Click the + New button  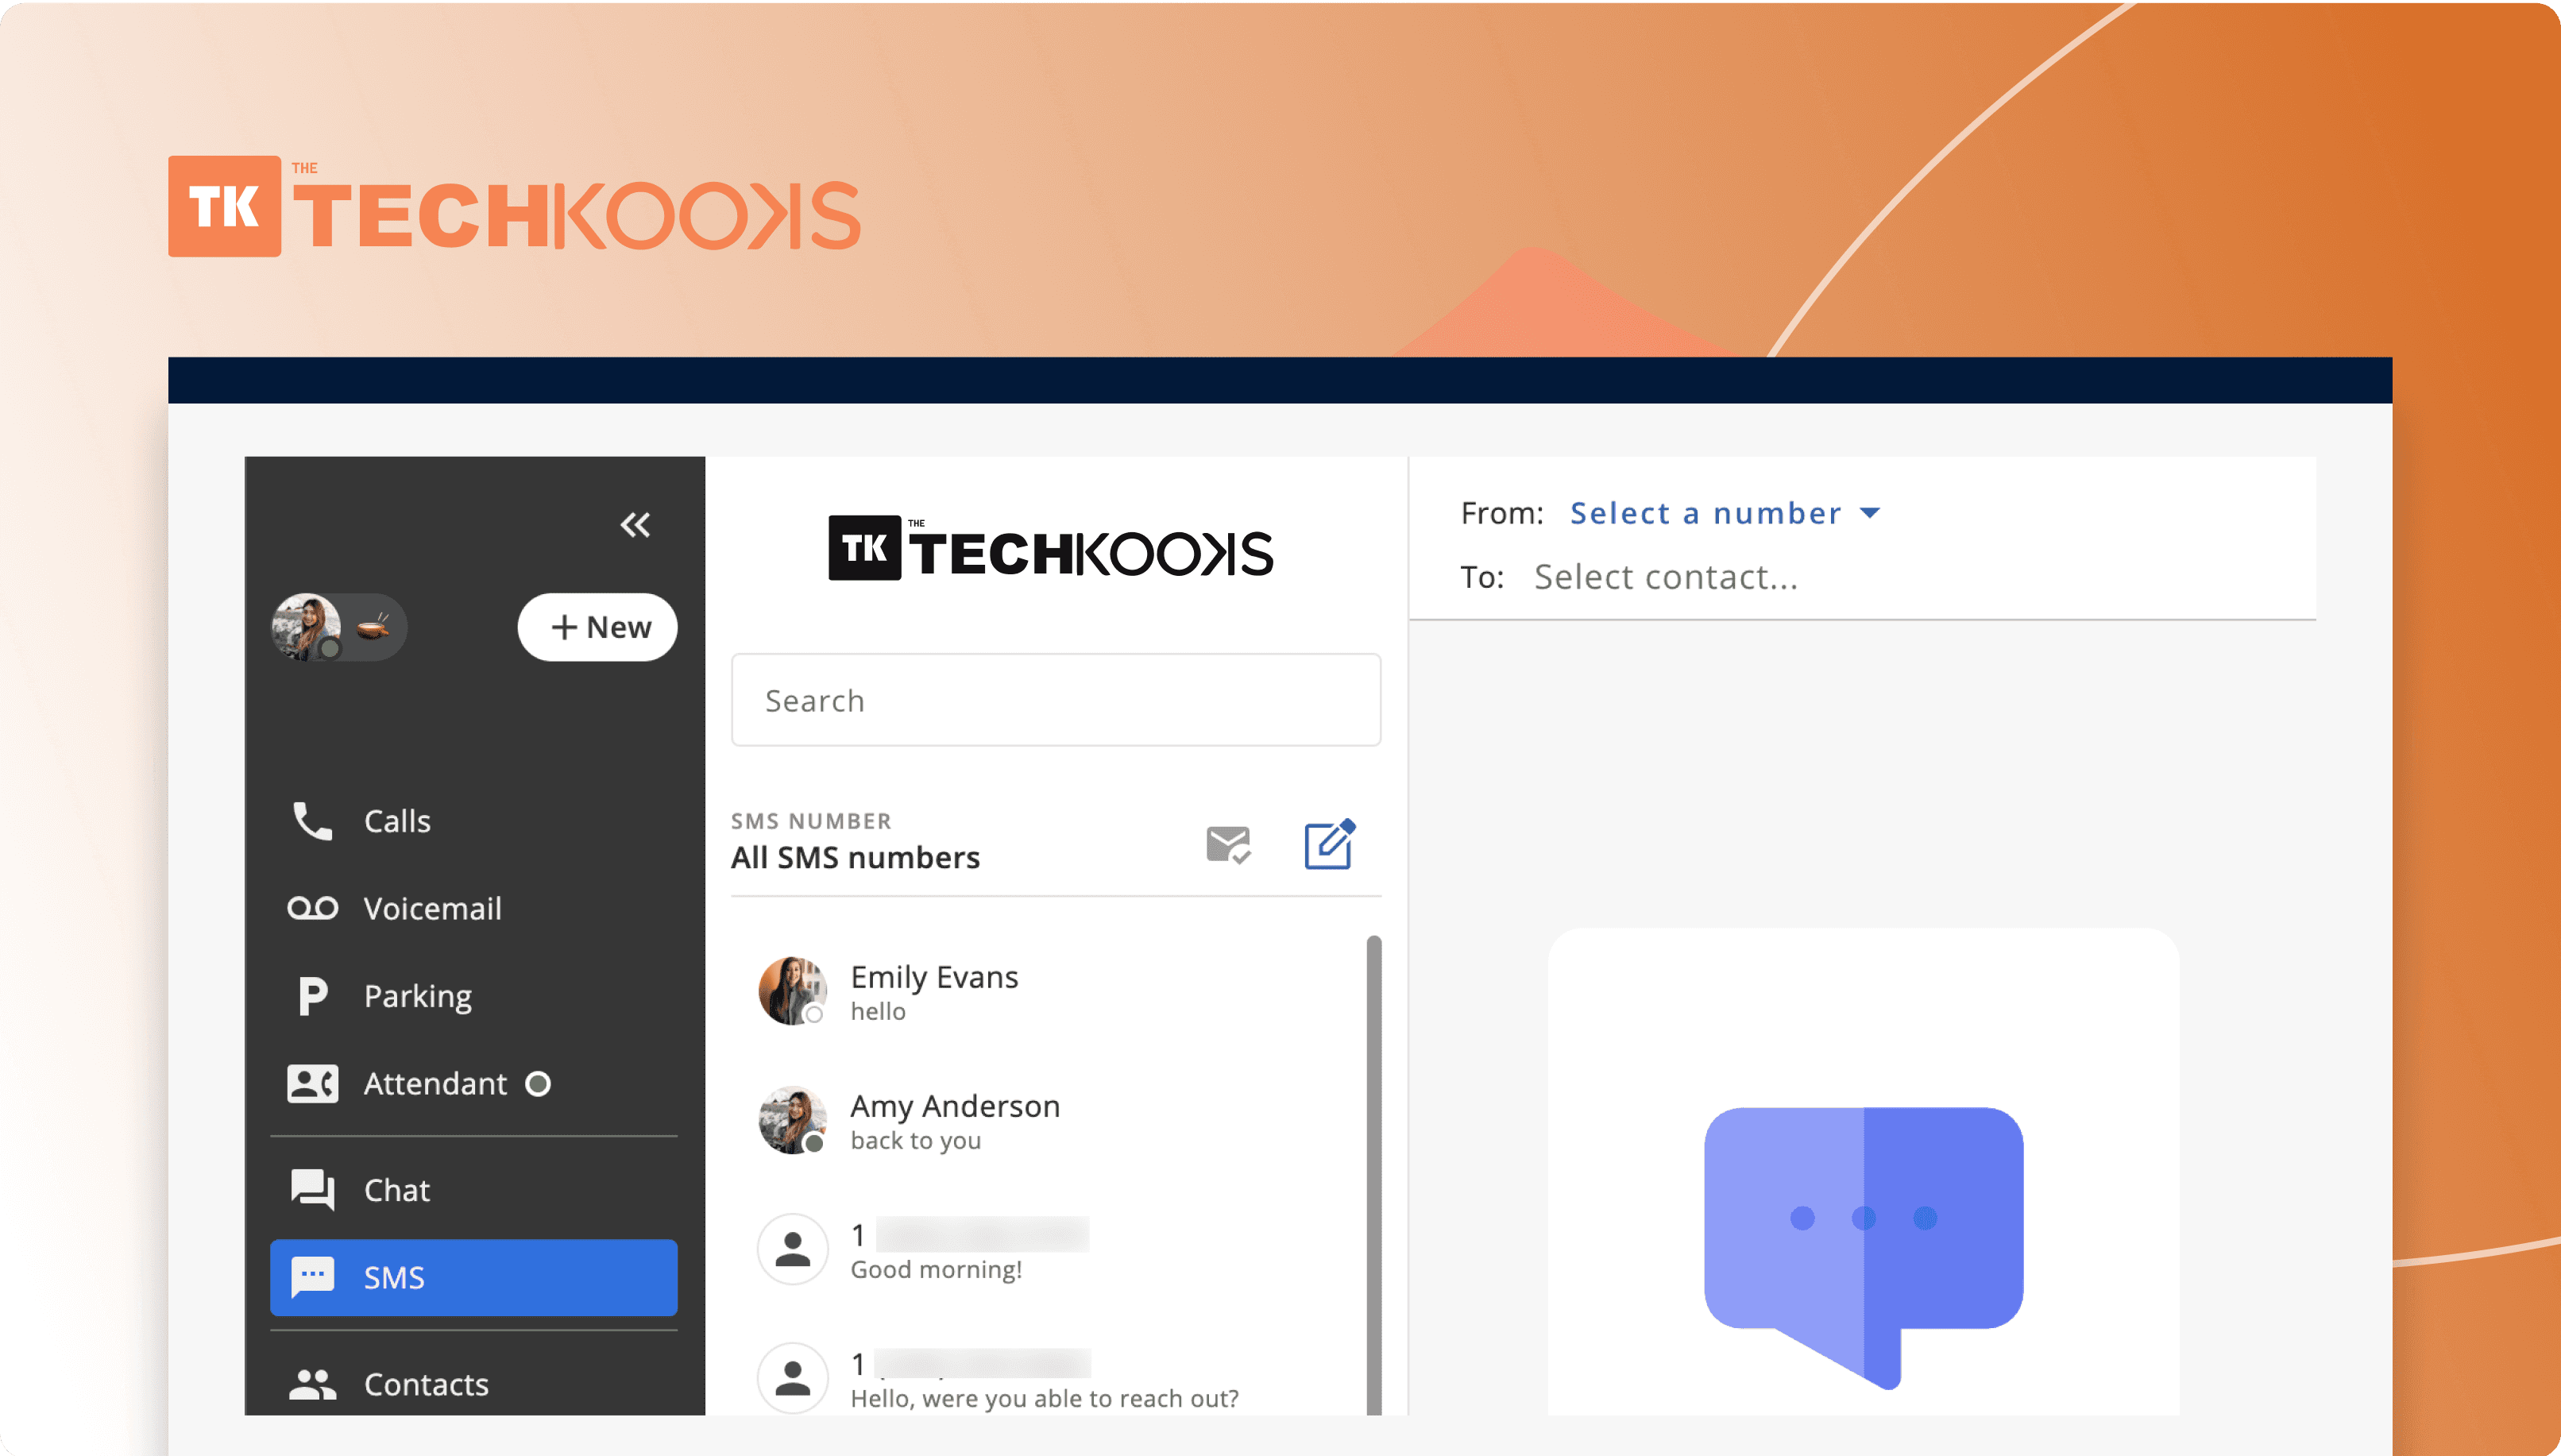point(597,627)
